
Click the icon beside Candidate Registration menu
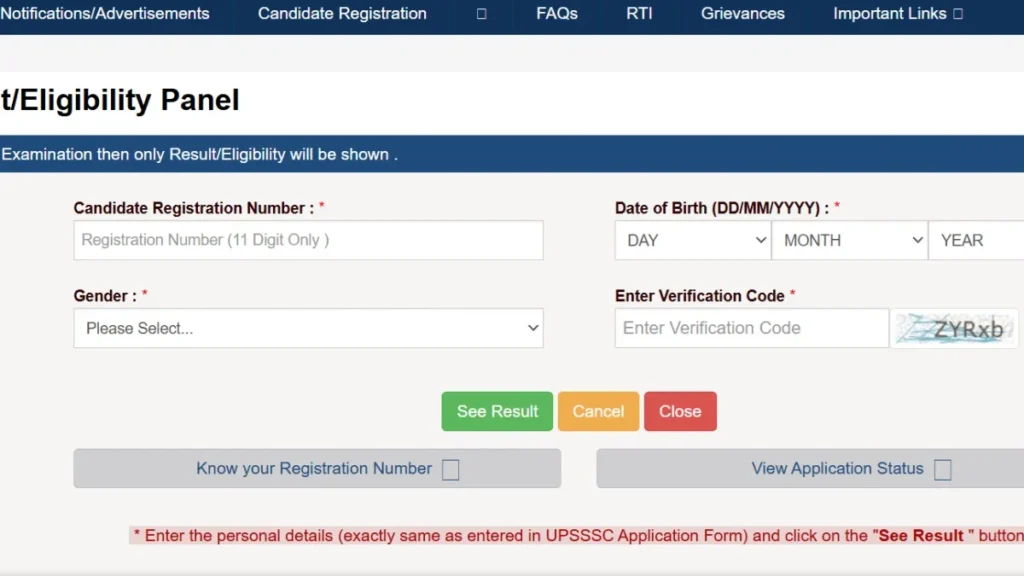481,14
